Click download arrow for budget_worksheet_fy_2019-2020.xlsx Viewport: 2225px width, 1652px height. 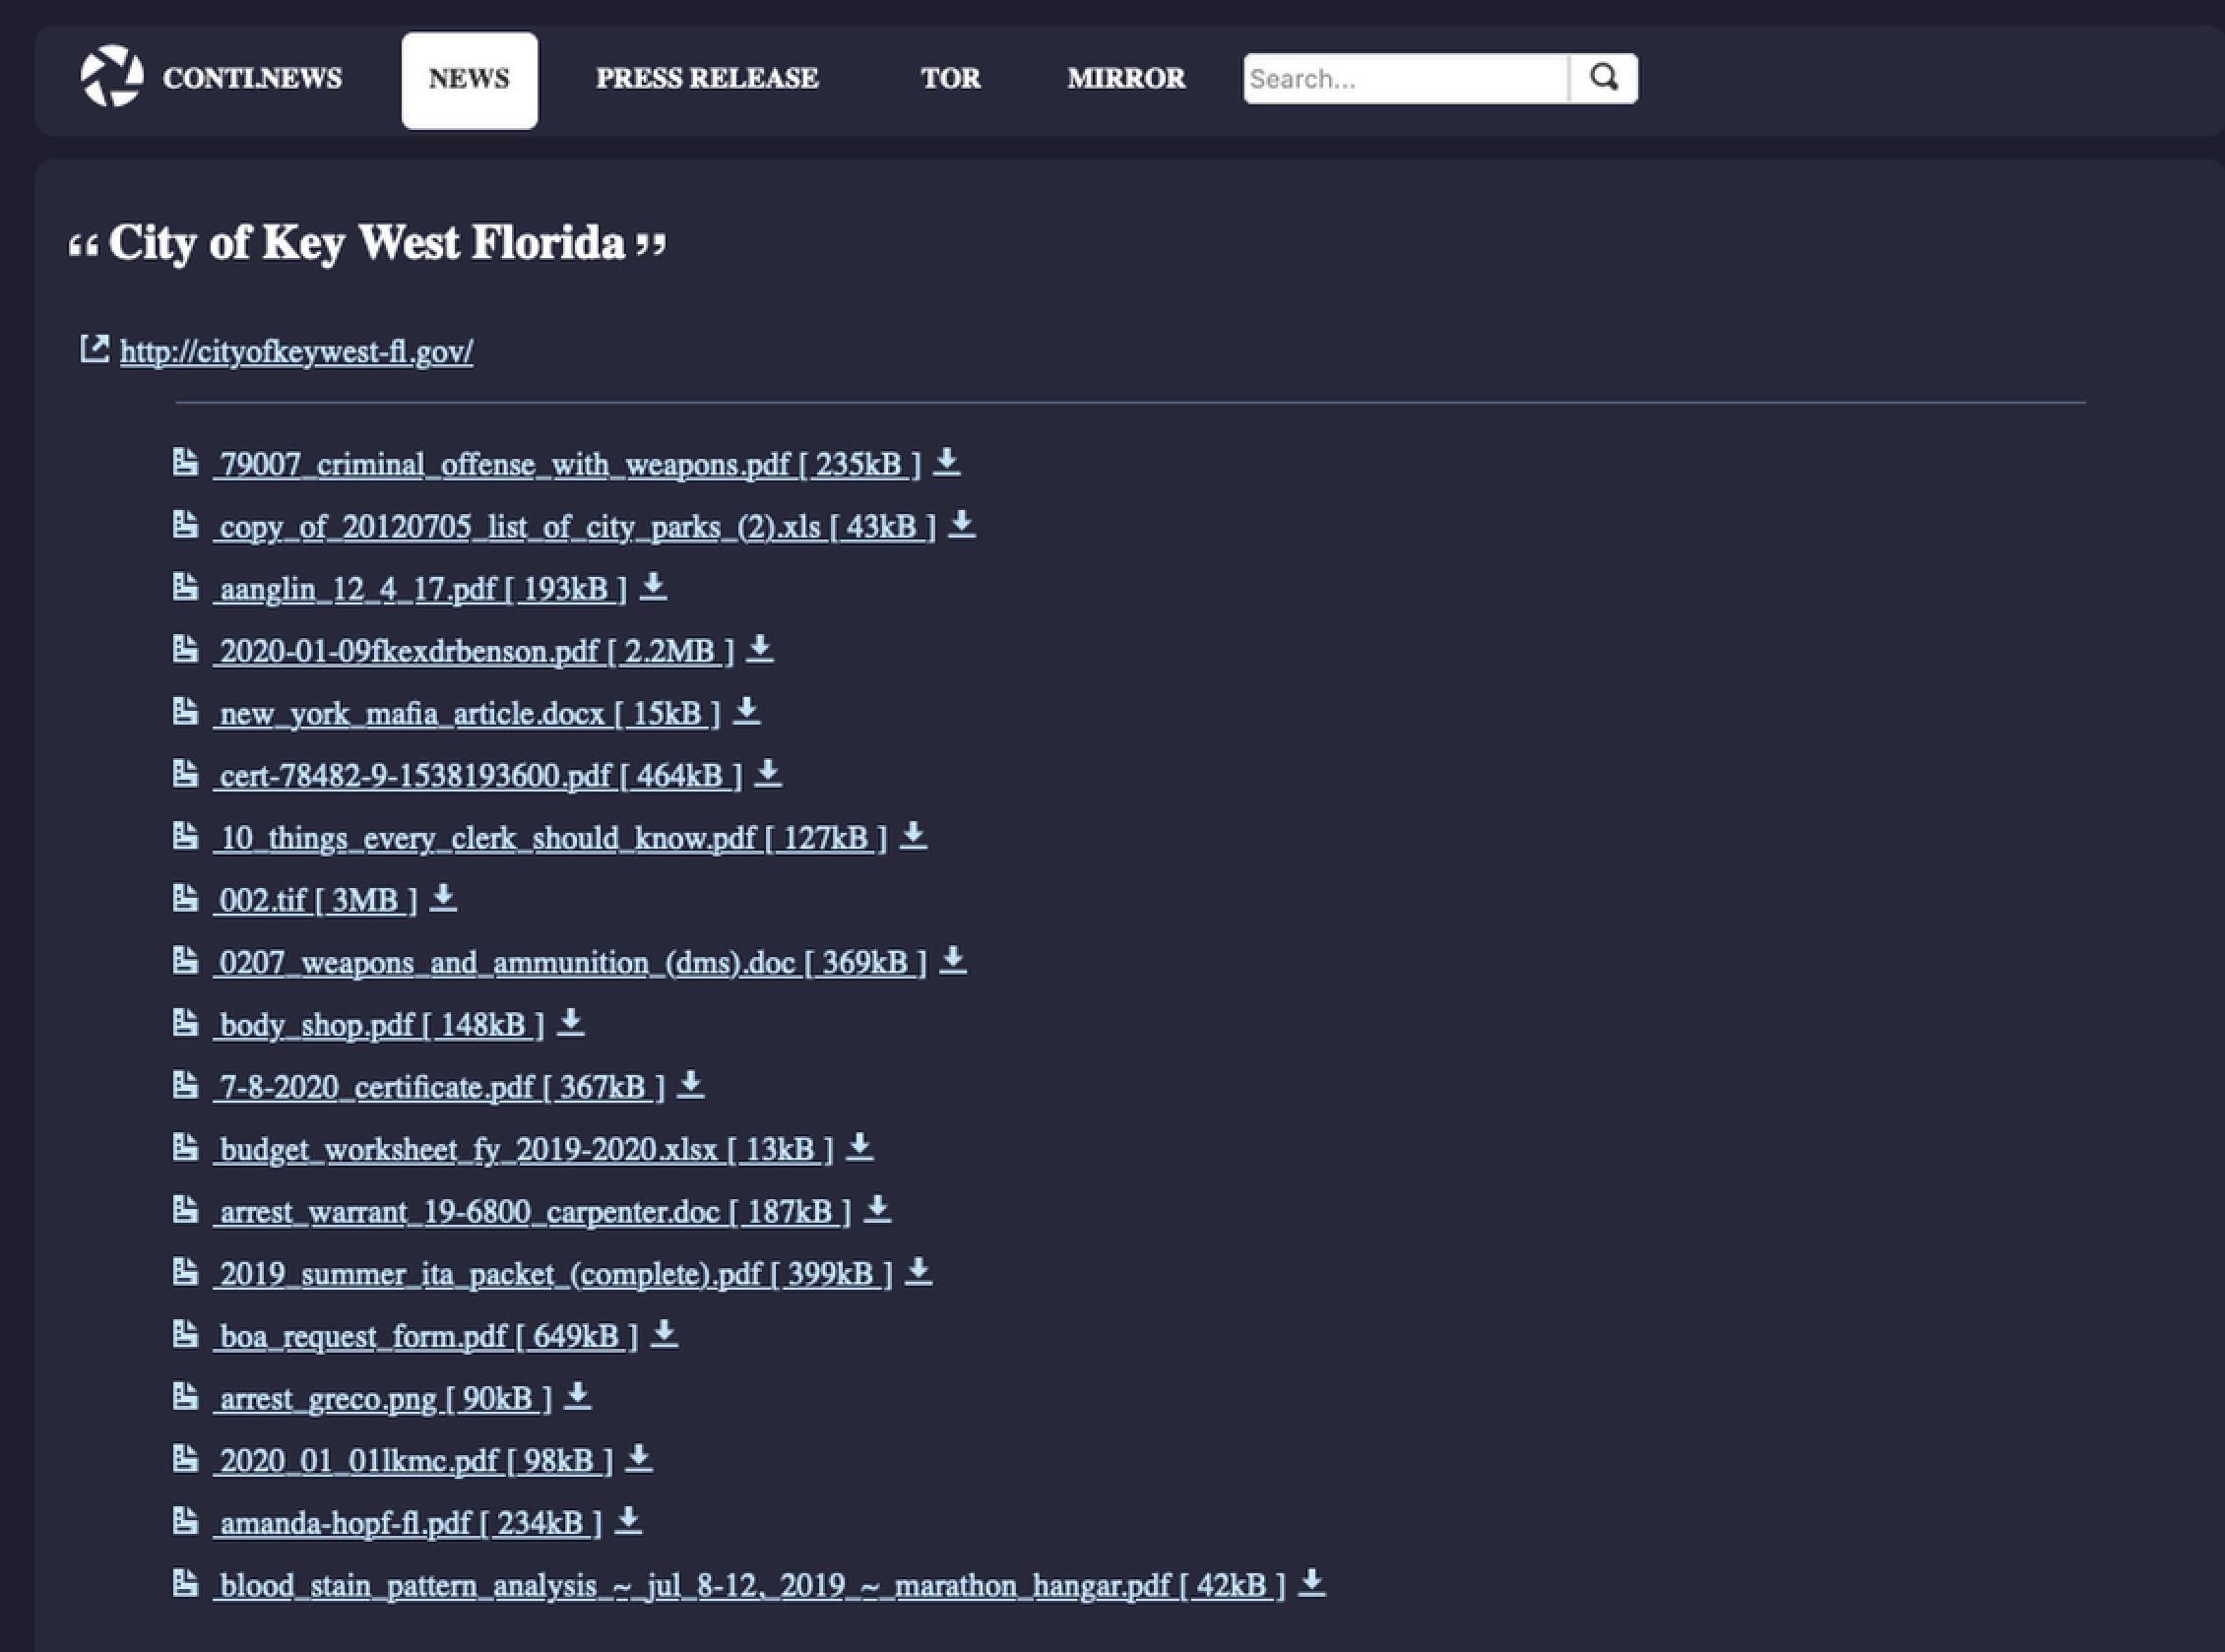click(x=859, y=1147)
